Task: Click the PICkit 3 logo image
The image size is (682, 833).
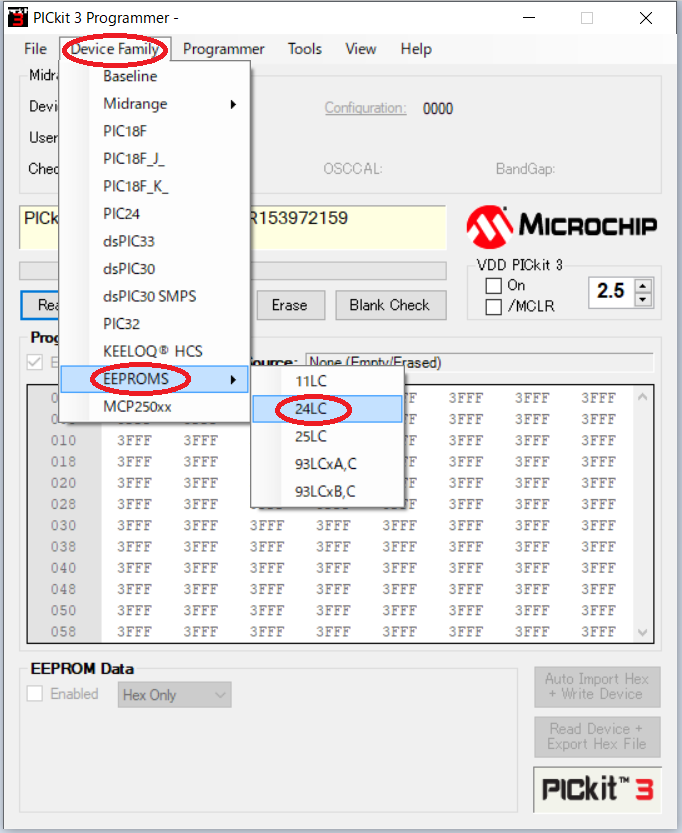Action: (x=597, y=789)
